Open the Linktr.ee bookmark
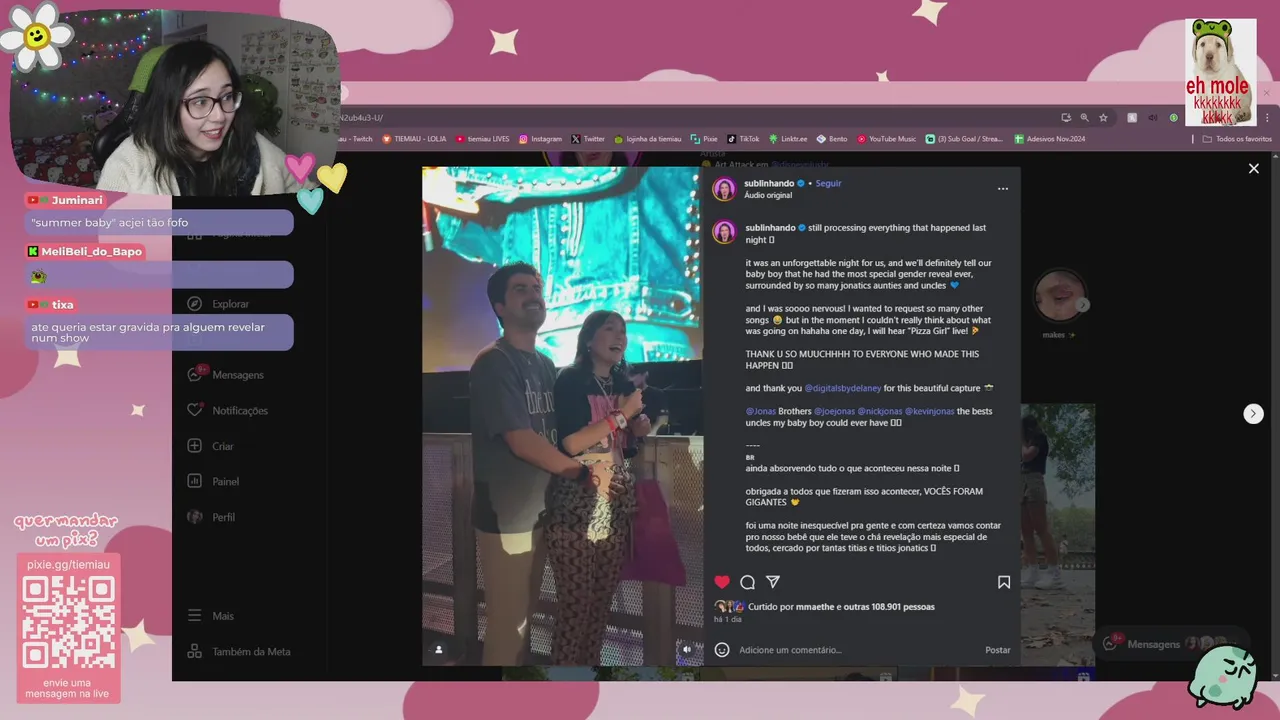1280x720 pixels. (x=788, y=139)
